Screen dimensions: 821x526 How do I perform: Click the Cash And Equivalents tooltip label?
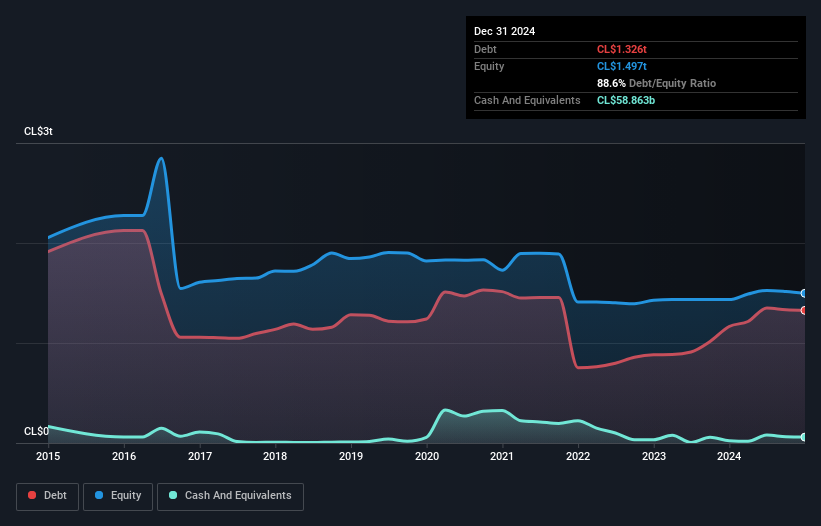[x=527, y=100]
